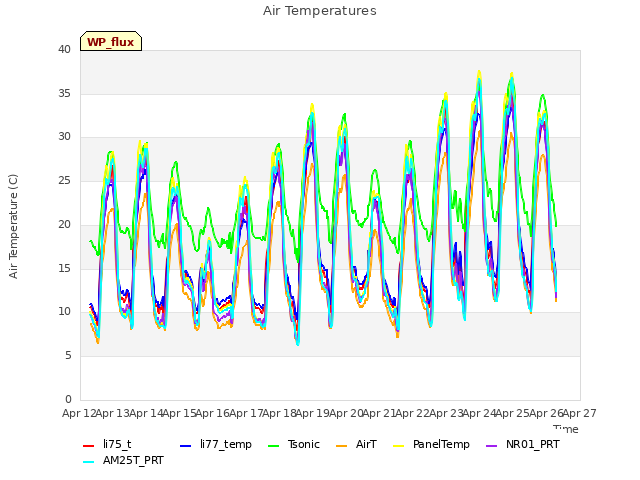Click the Apr 23 x-axis tick label

[x=446, y=413]
